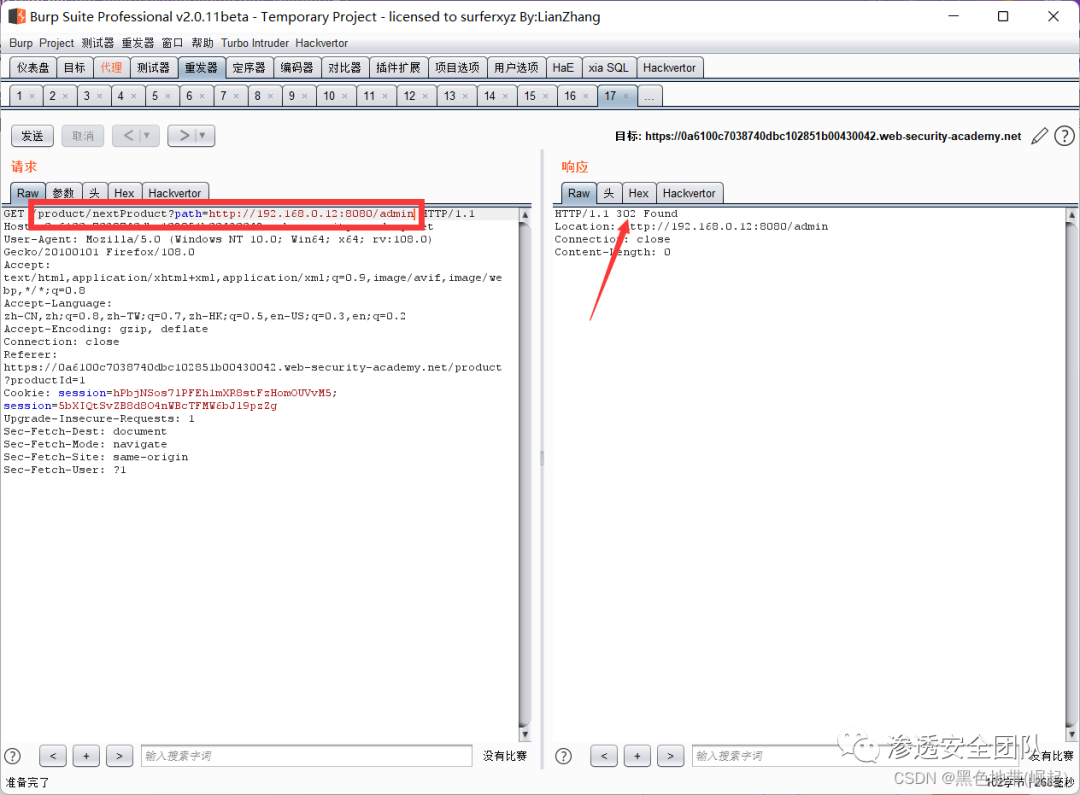Screen dimensions: 1080x795
Task: Open the forward history dropdown arrow
Action: 202,136
